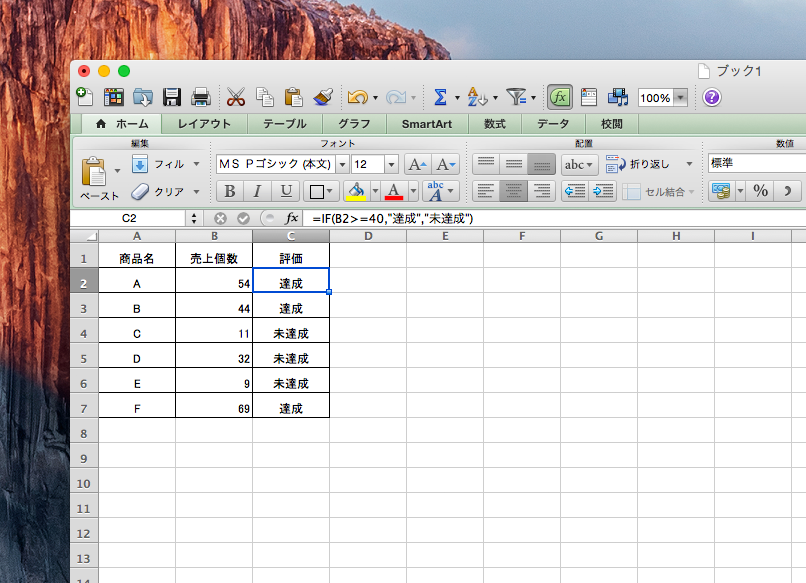Cancel formula entry X button

click(x=221, y=218)
